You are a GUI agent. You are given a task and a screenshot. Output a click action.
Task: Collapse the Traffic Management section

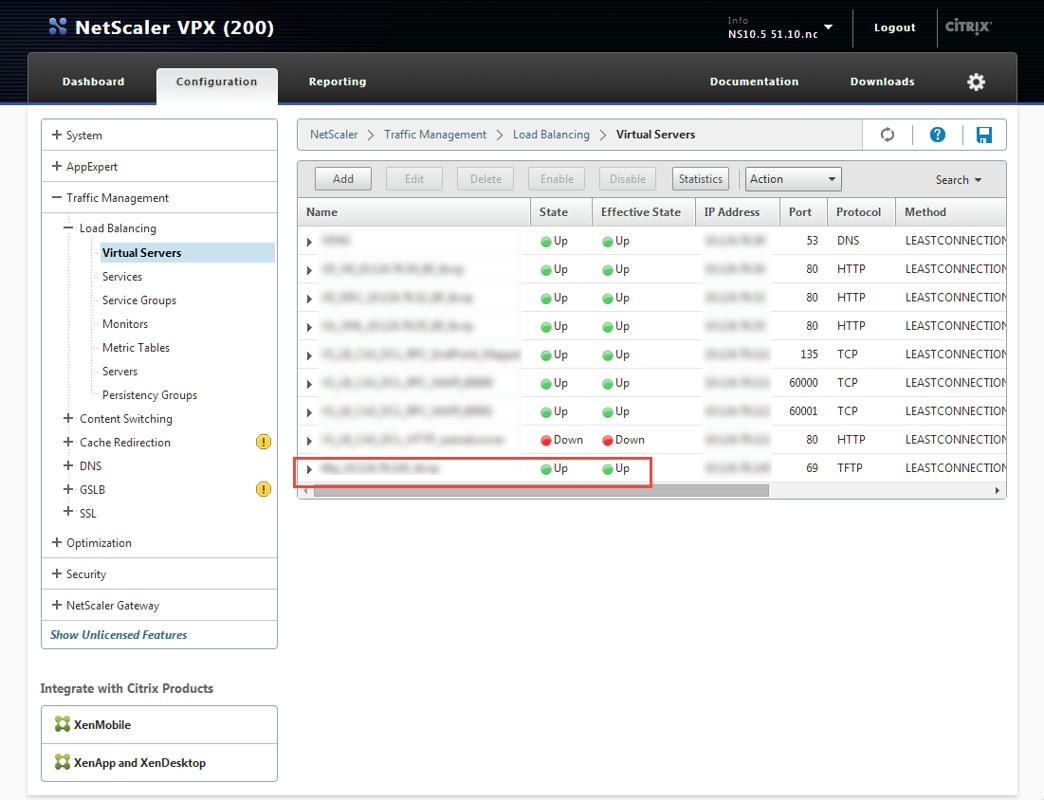coord(57,198)
